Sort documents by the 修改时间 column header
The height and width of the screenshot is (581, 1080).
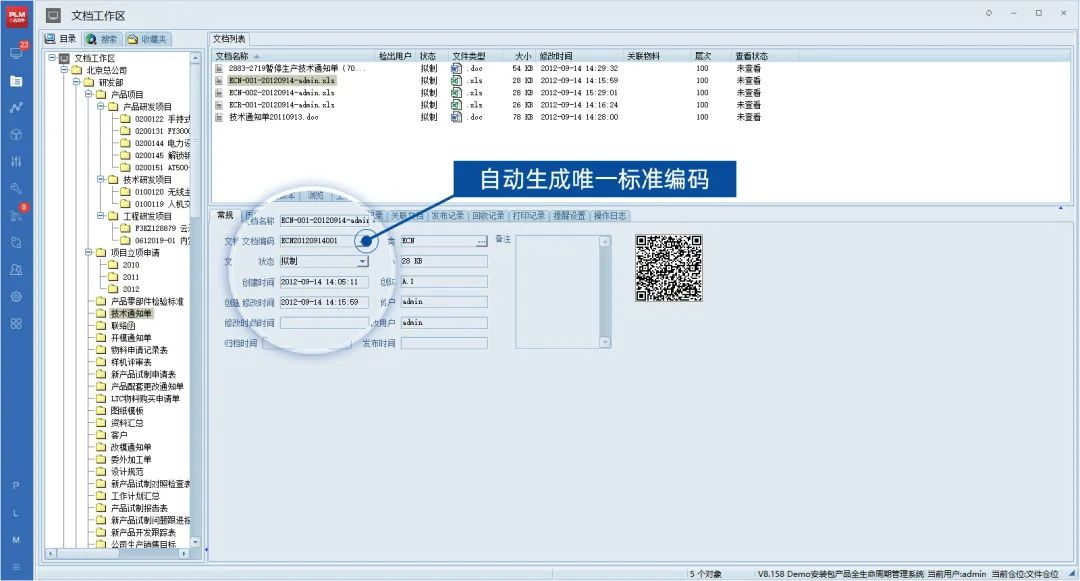coord(555,56)
